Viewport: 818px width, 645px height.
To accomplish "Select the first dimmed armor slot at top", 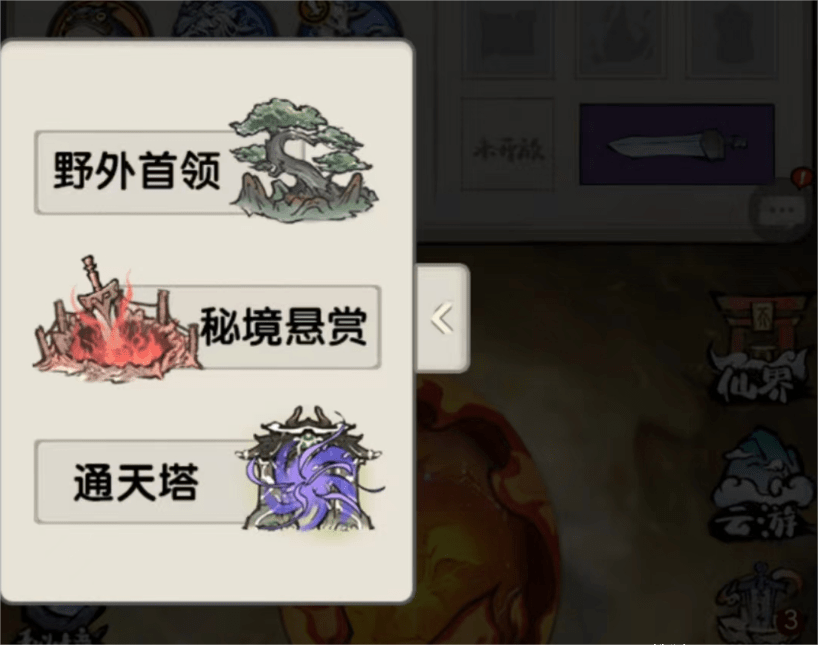I will (508, 39).
